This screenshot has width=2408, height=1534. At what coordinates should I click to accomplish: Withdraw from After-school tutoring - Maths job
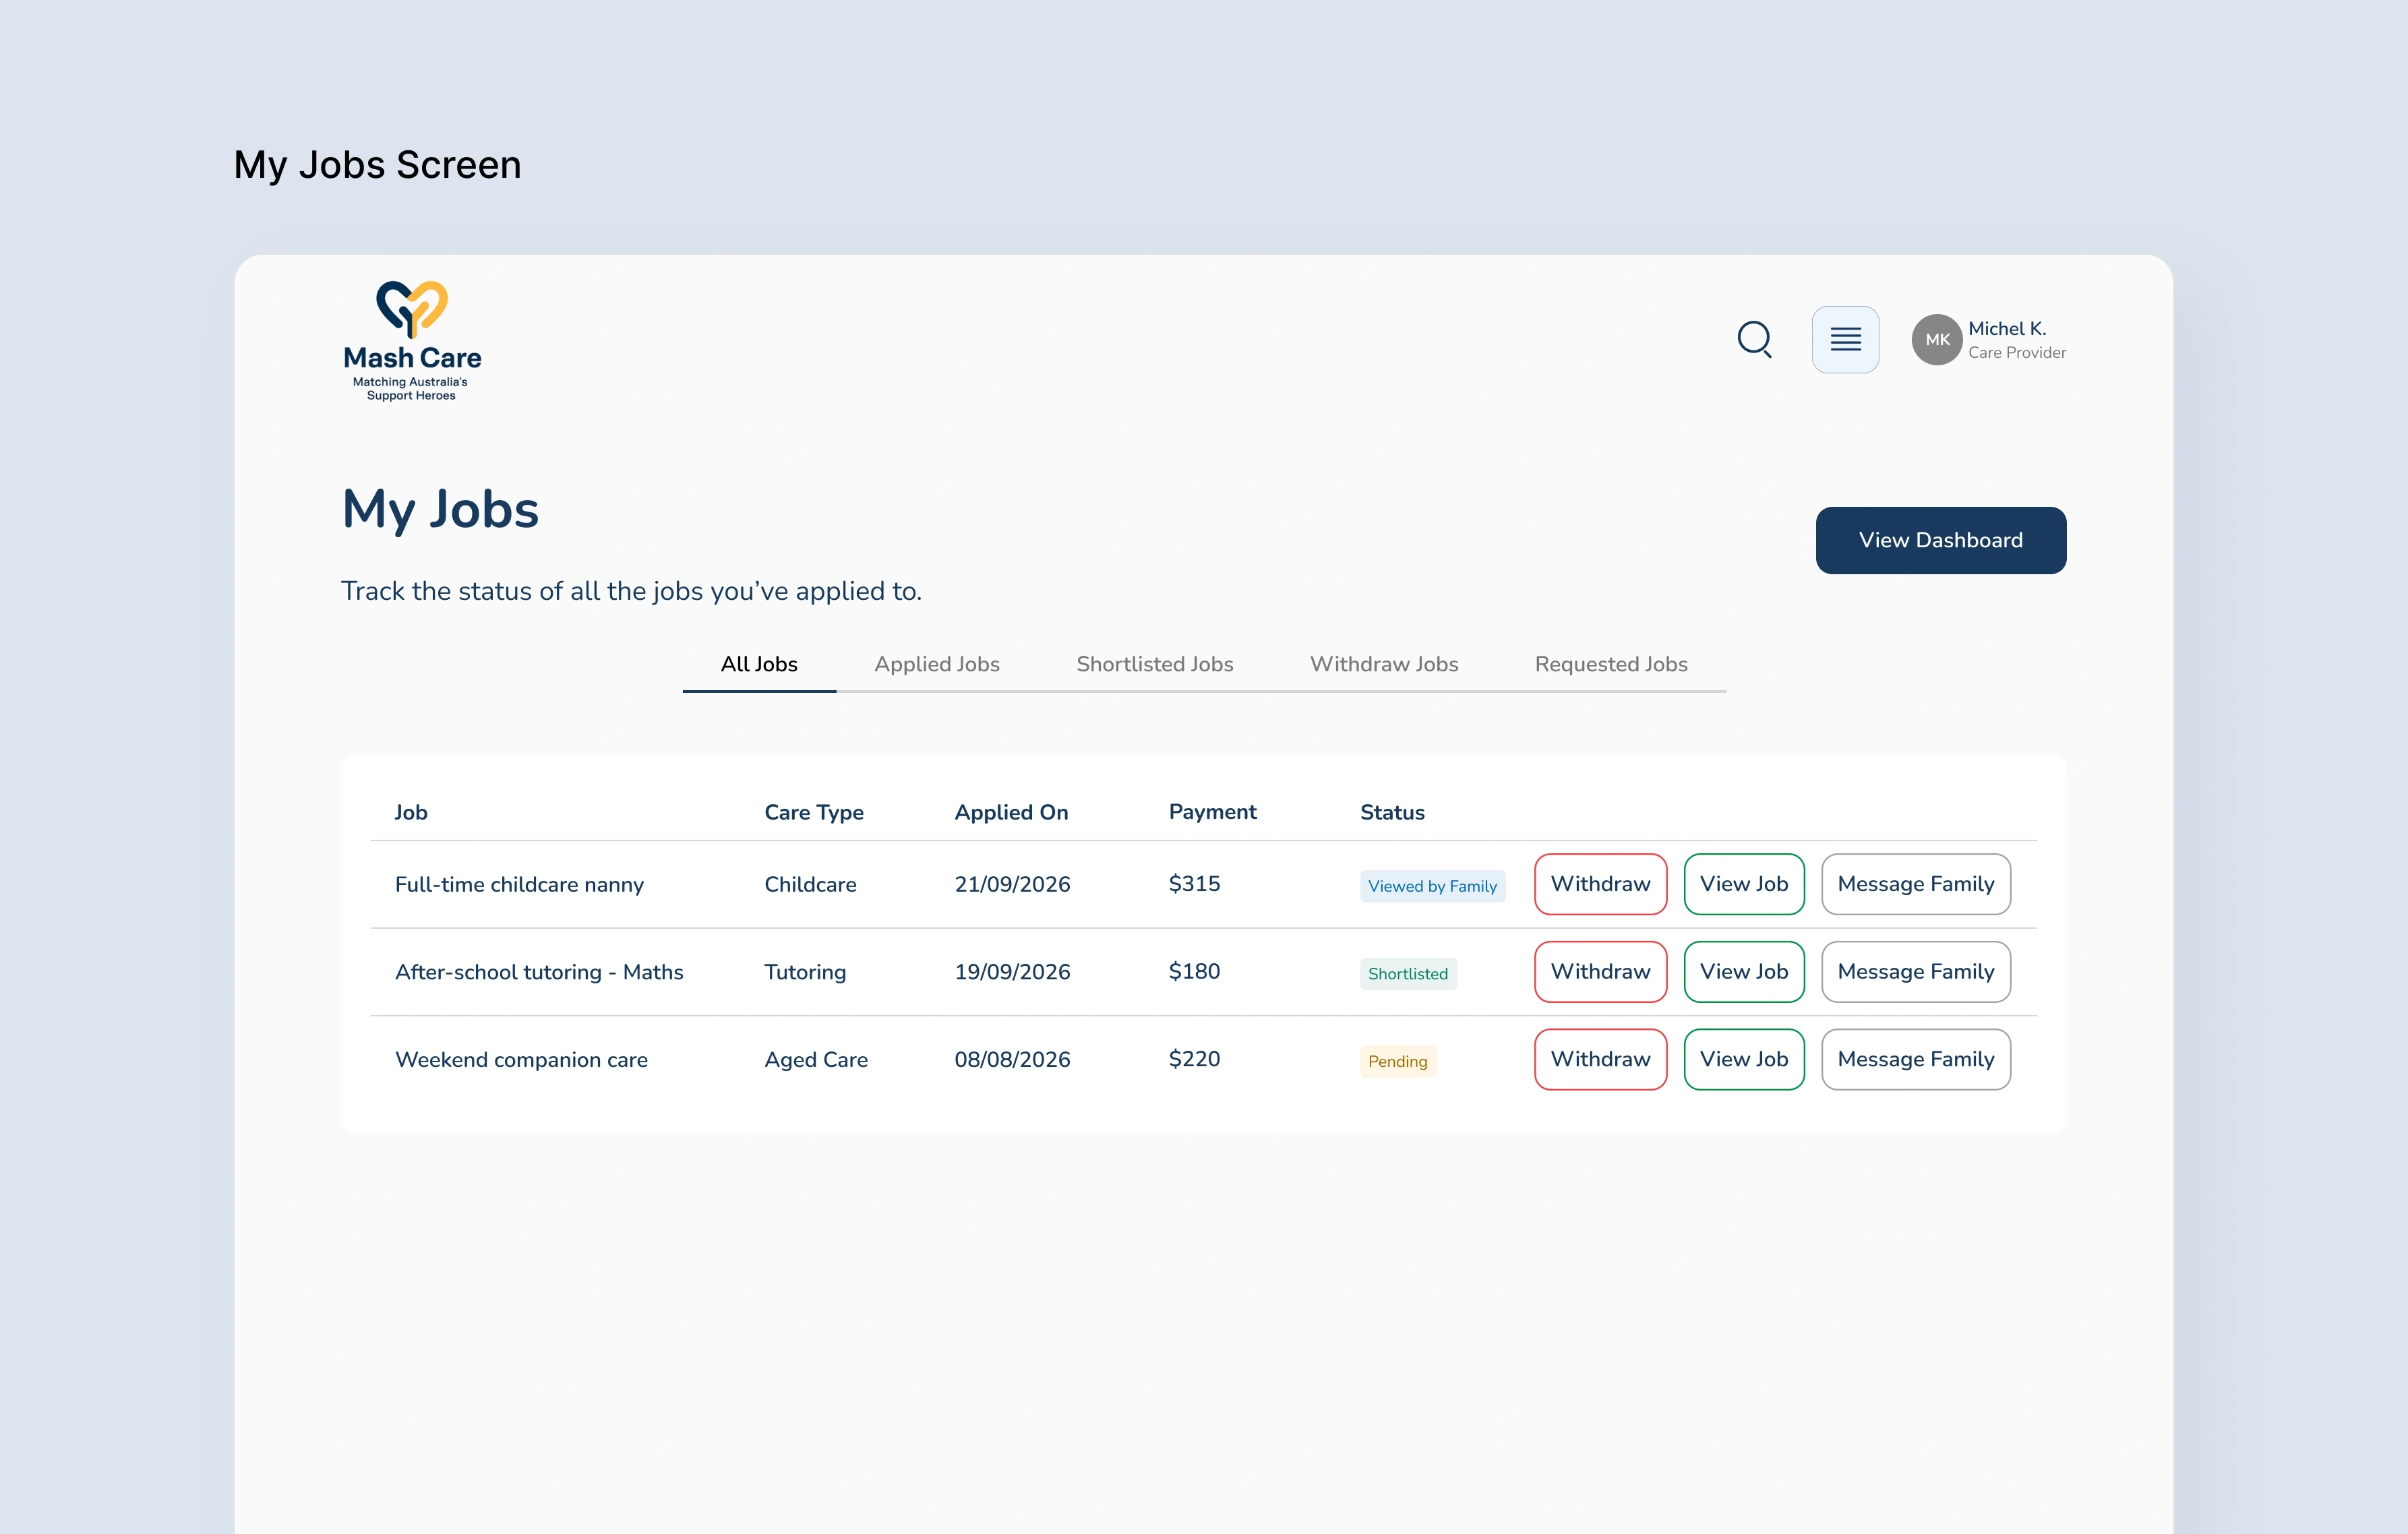point(1600,972)
